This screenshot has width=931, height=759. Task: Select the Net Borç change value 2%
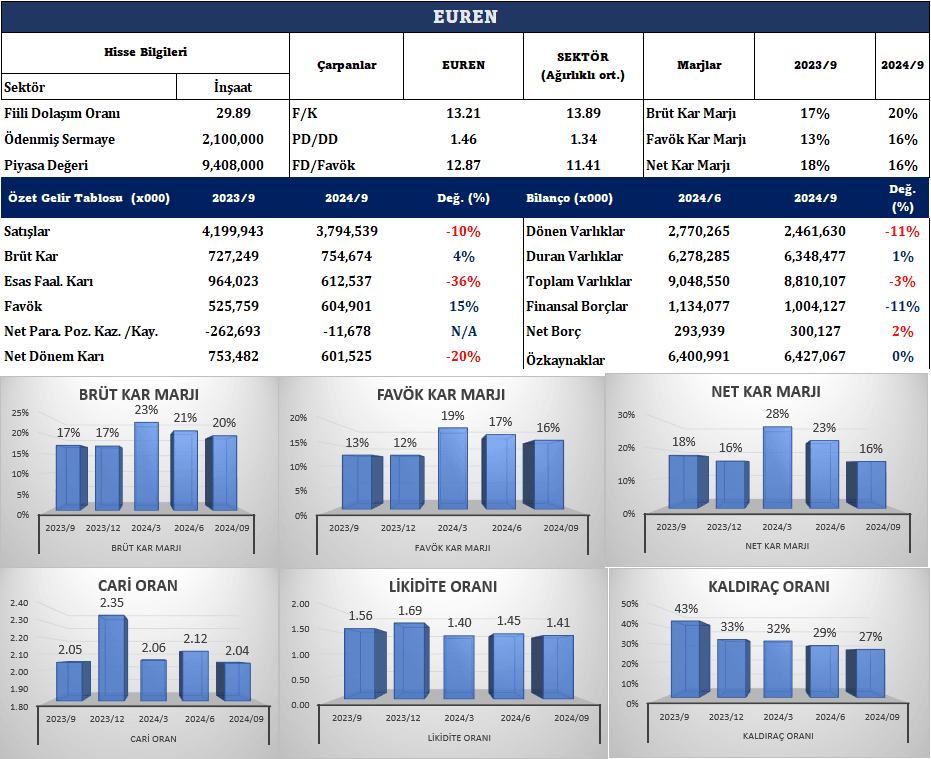click(x=902, y=331)
